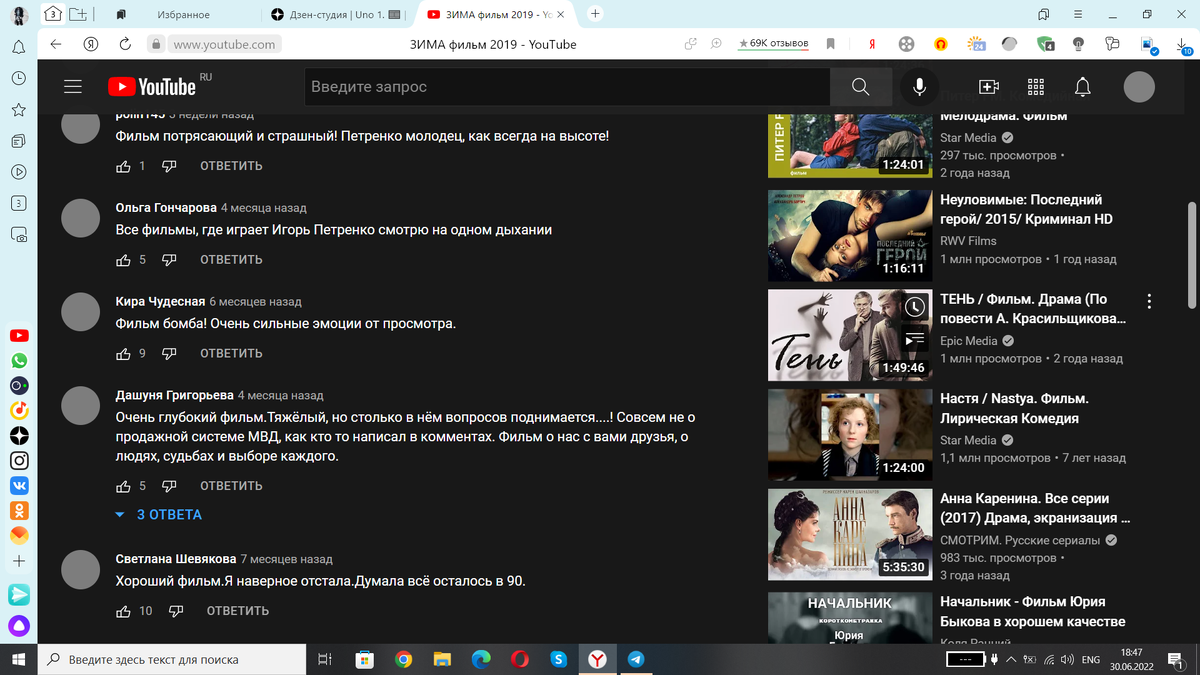Like Дашуня Григорьева's comment
The image size is (1200, 675).
(x=124, y=487)
